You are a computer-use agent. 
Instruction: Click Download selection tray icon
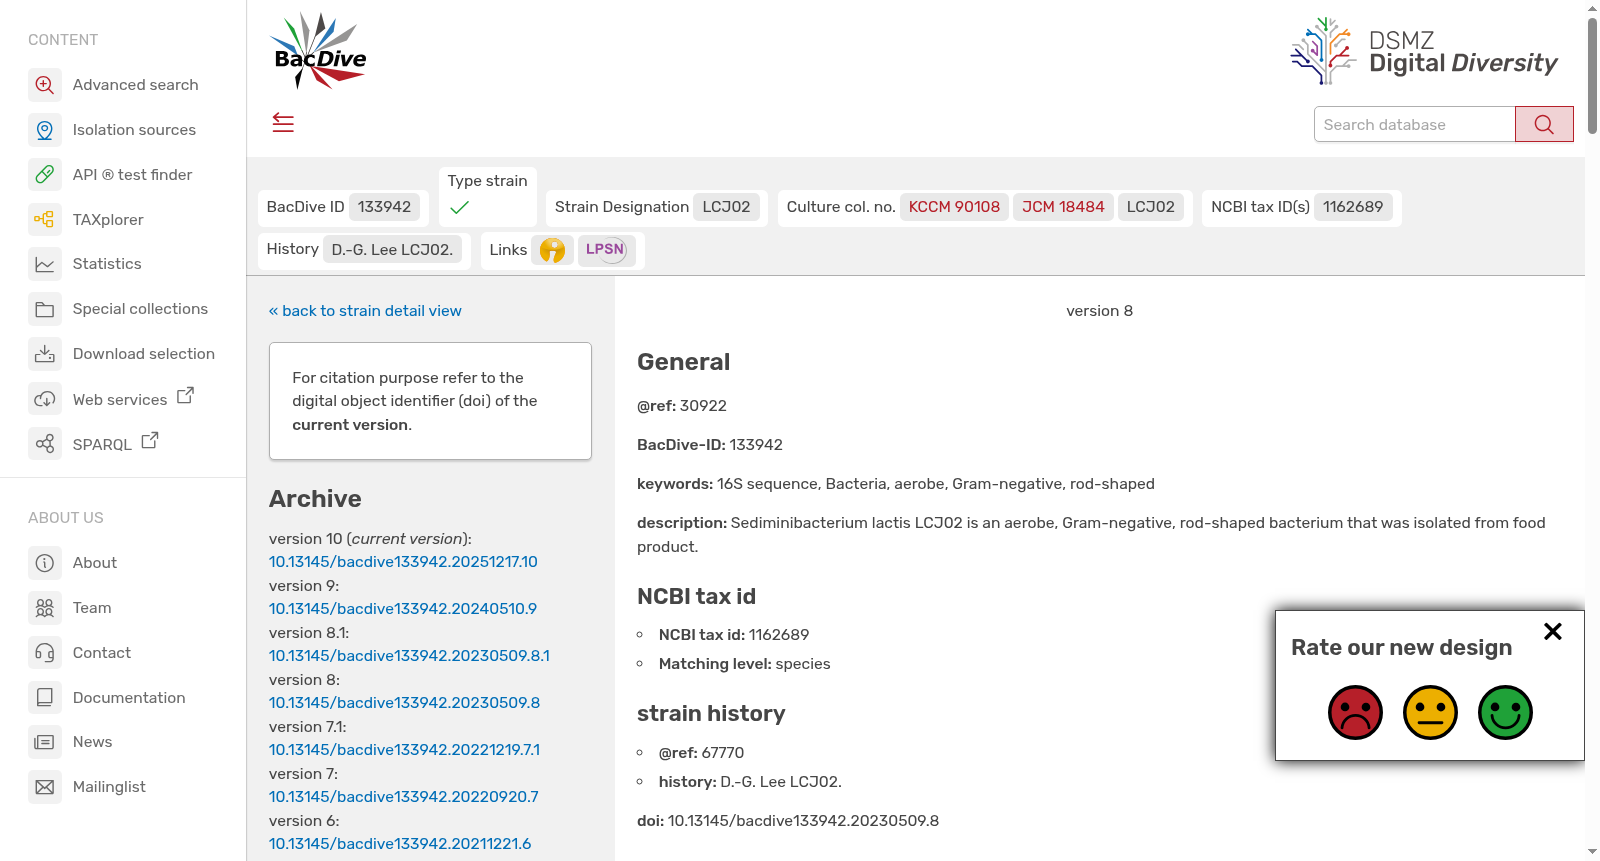pos(45,354)
